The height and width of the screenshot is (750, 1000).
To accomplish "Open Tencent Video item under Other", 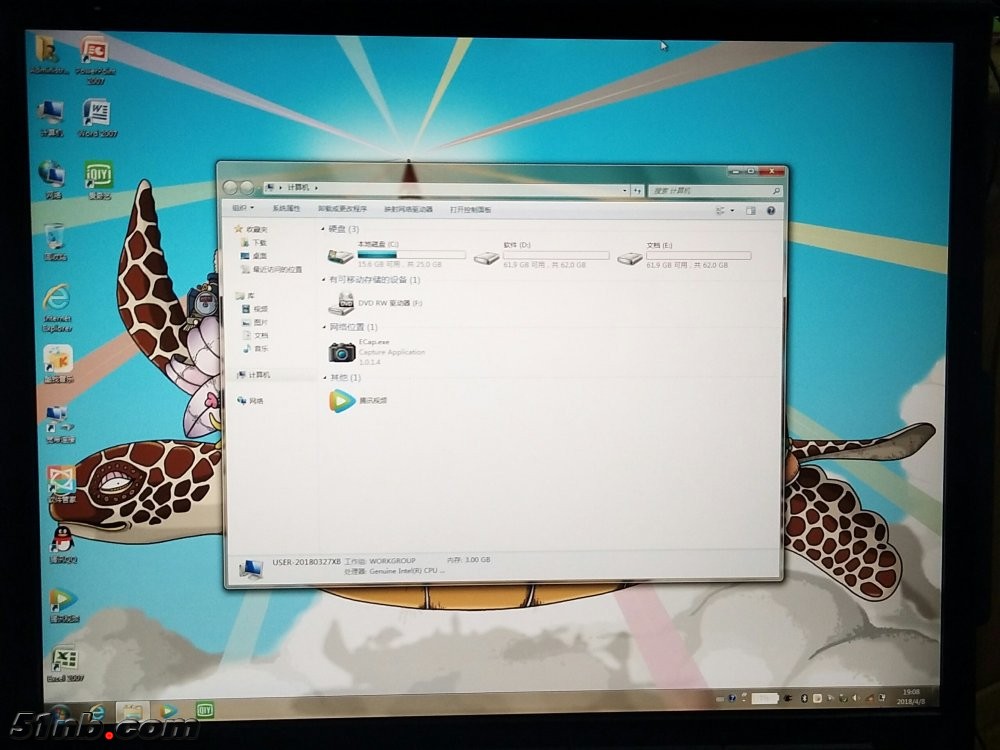I will (342, 401).
